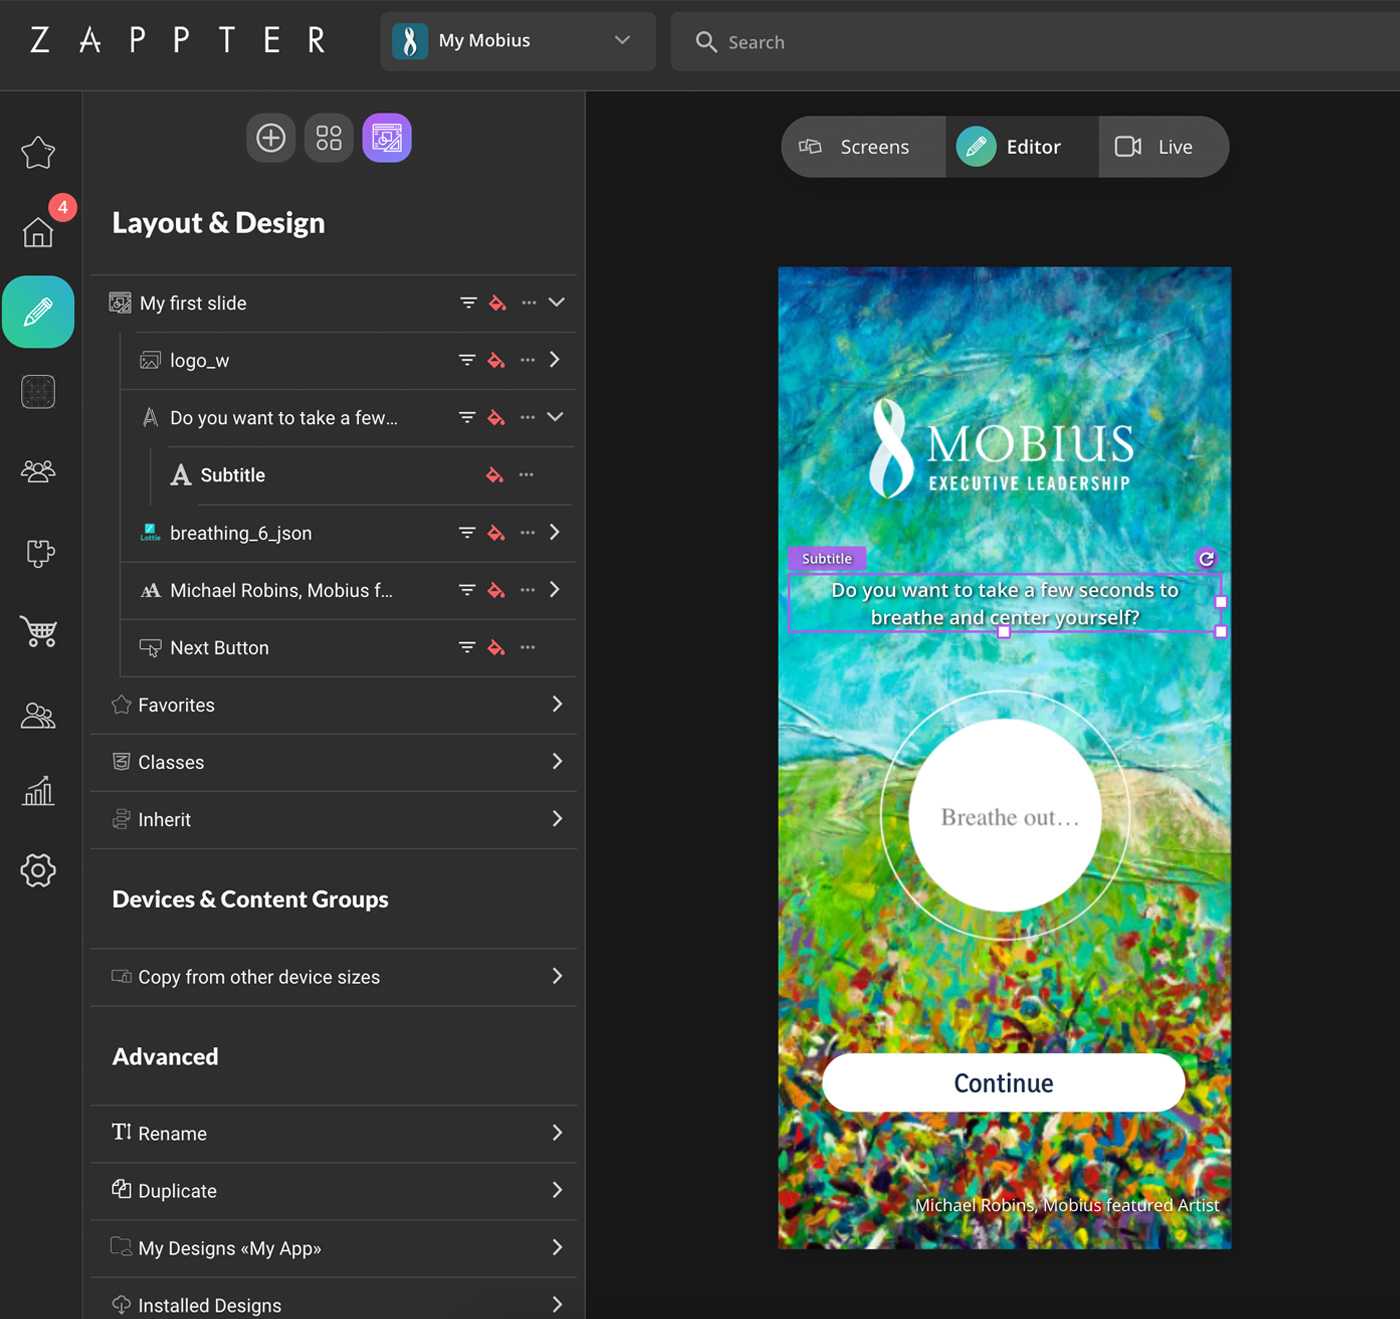Open the shopping cart sidebar icon

38,631
